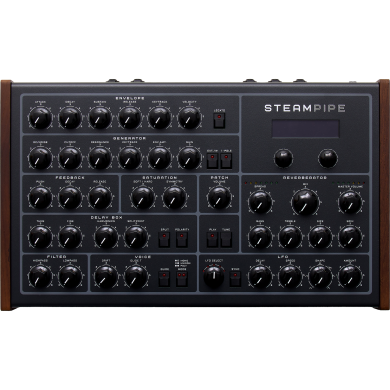Click the Envelope Sustain knob

coord(100,118)
